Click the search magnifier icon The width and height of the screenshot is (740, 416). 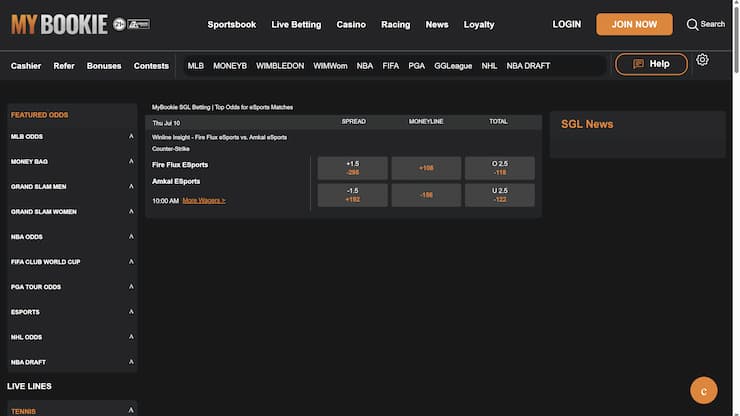[692, 25]
